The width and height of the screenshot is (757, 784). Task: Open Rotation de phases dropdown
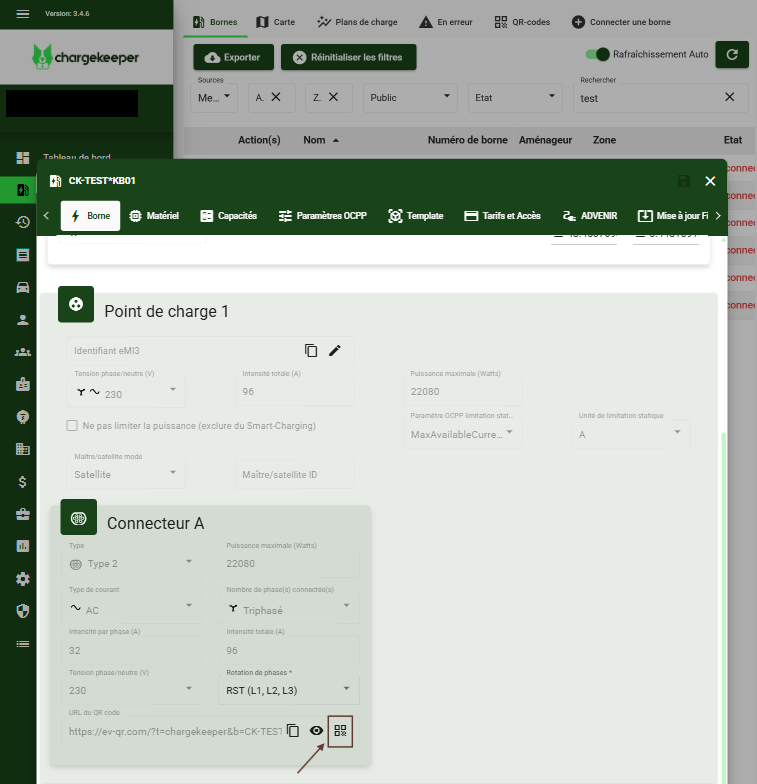(x=288, y=690)
